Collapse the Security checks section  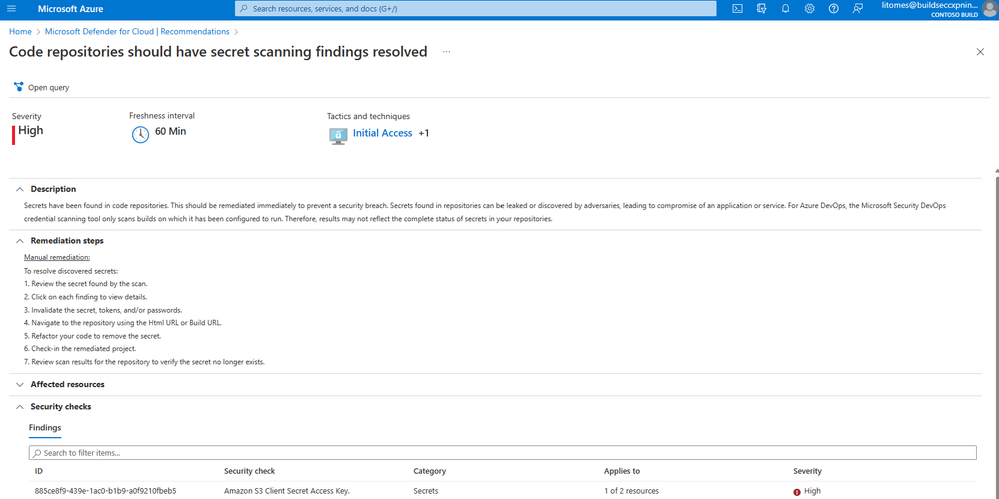click(x=20, y=407)
